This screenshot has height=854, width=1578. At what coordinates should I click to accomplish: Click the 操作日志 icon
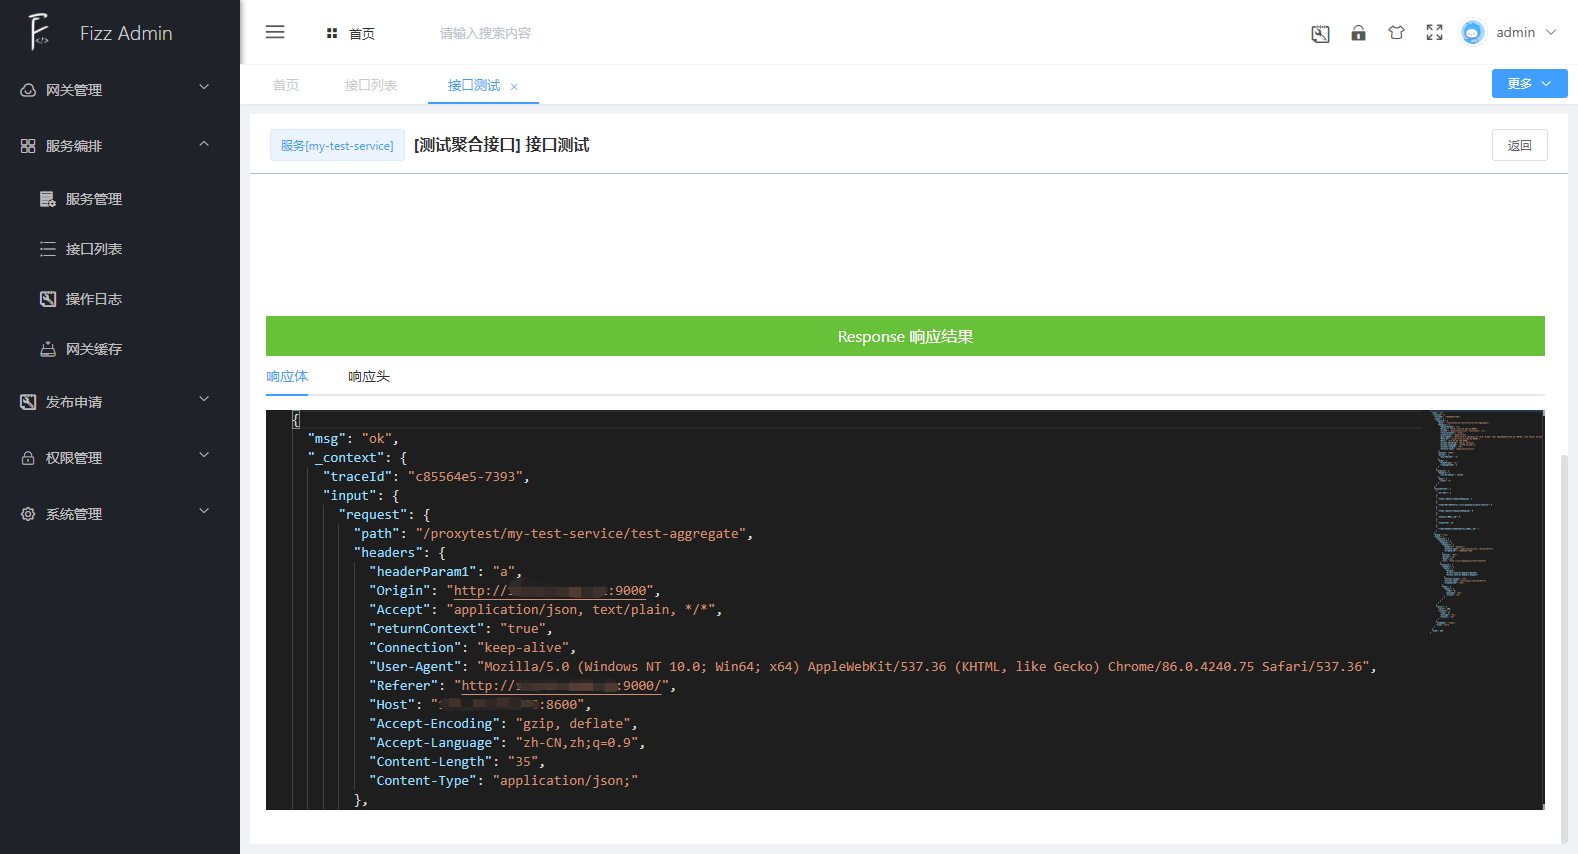click(x=48, y=299)
